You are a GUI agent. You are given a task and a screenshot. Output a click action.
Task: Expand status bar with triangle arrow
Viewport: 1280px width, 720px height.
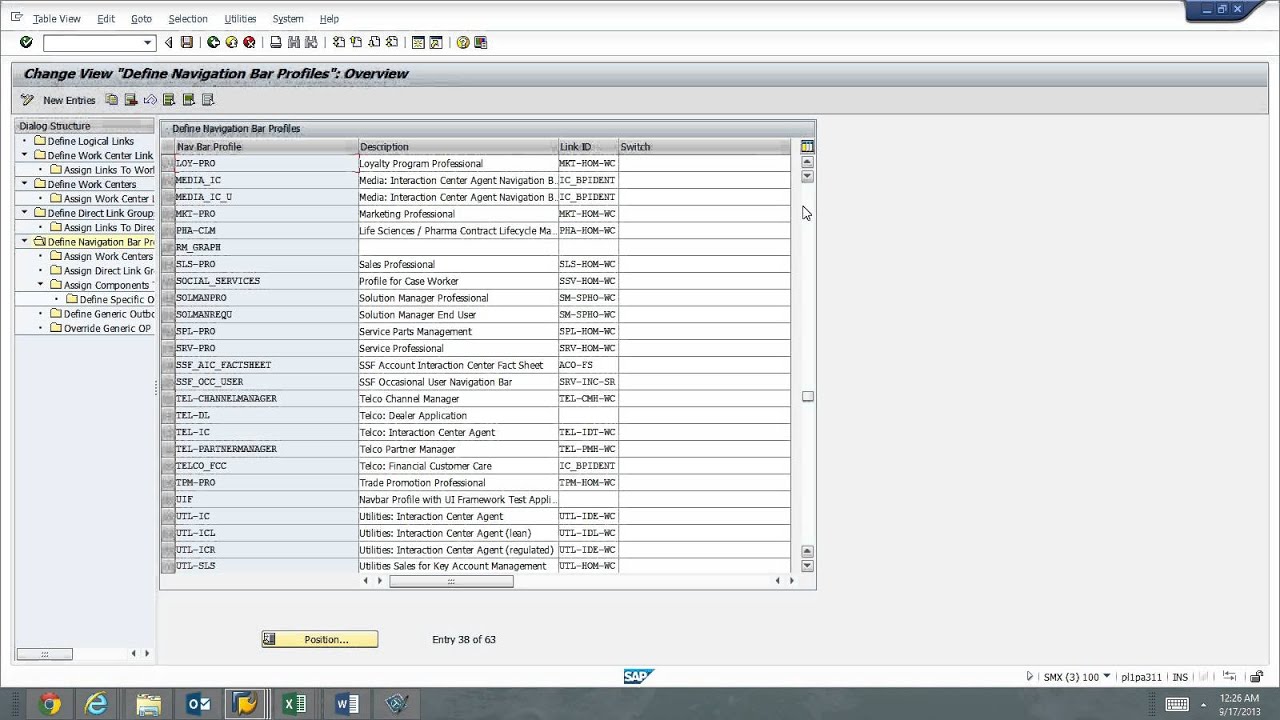(x=1029, y=677)
